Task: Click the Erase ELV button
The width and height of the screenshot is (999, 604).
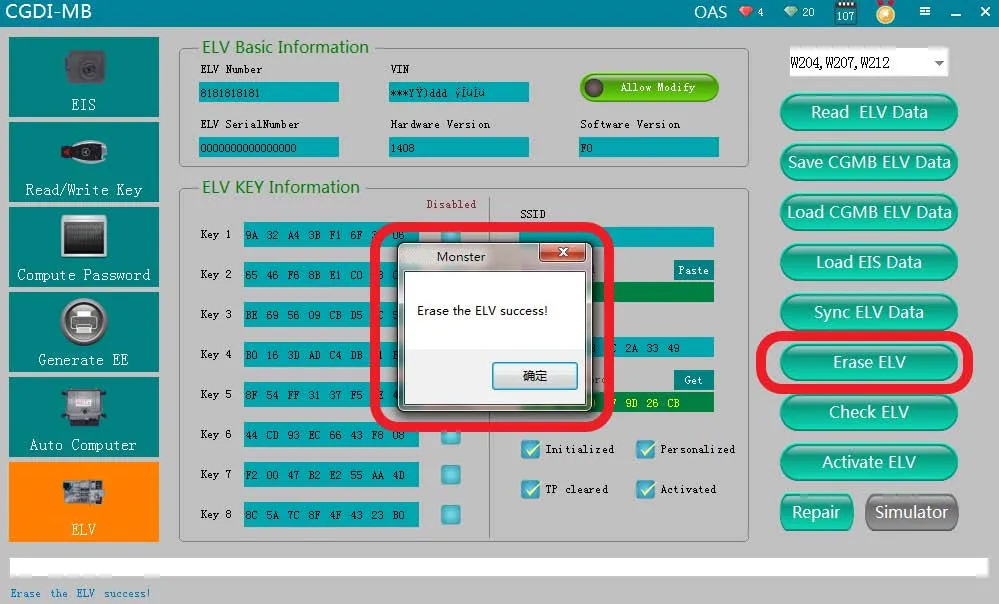Action: (x=868, y=363)
